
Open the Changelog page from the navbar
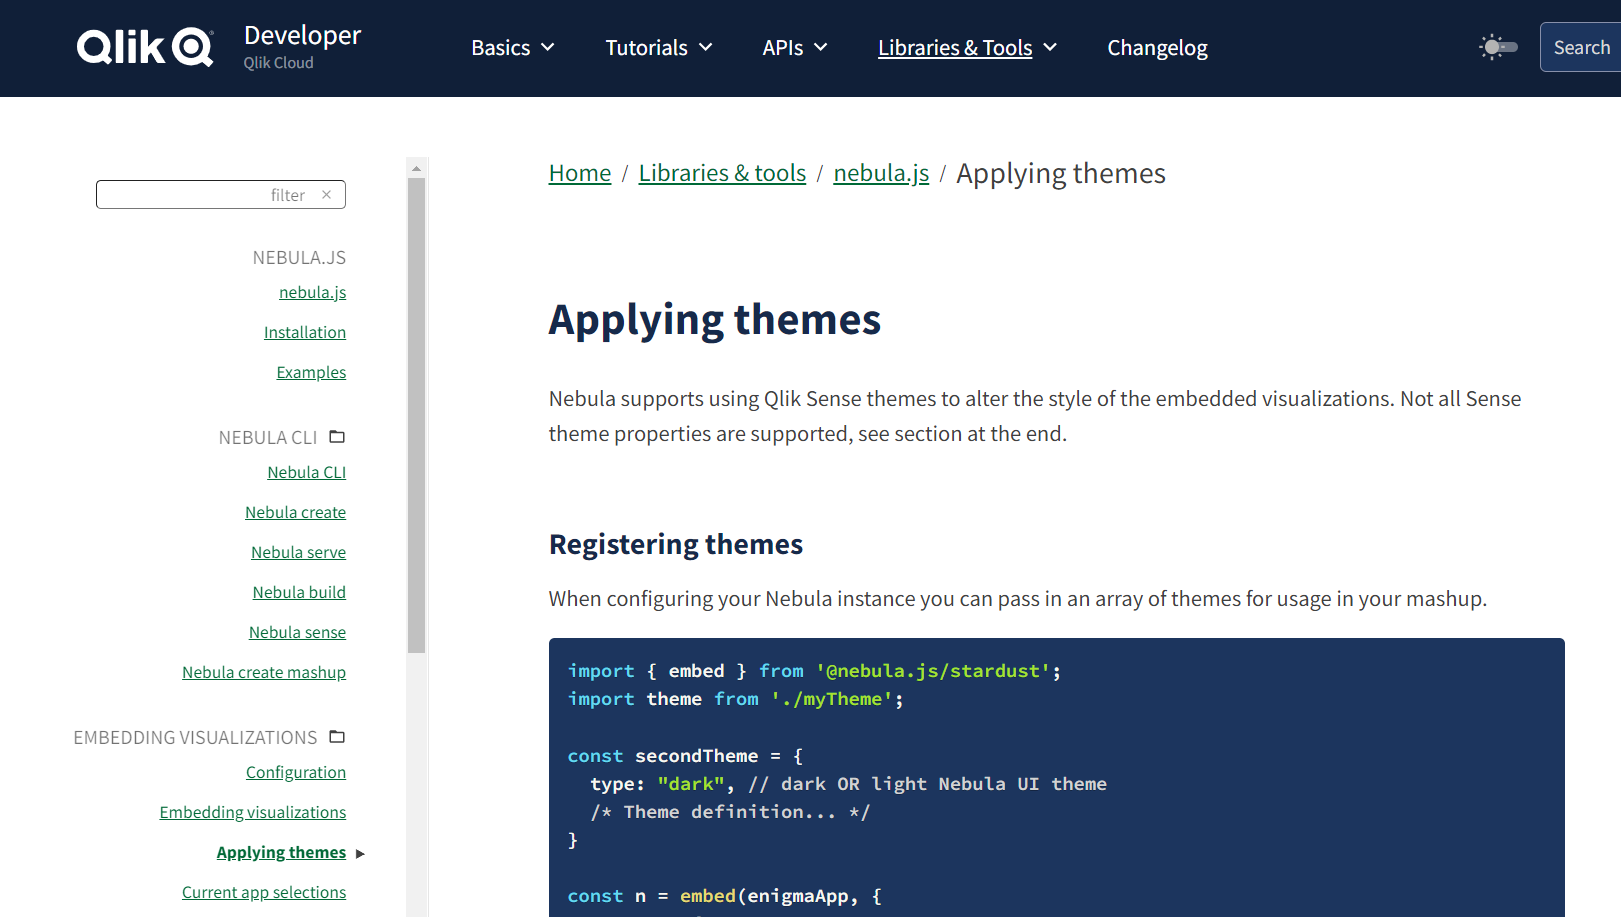[1157, 47]
